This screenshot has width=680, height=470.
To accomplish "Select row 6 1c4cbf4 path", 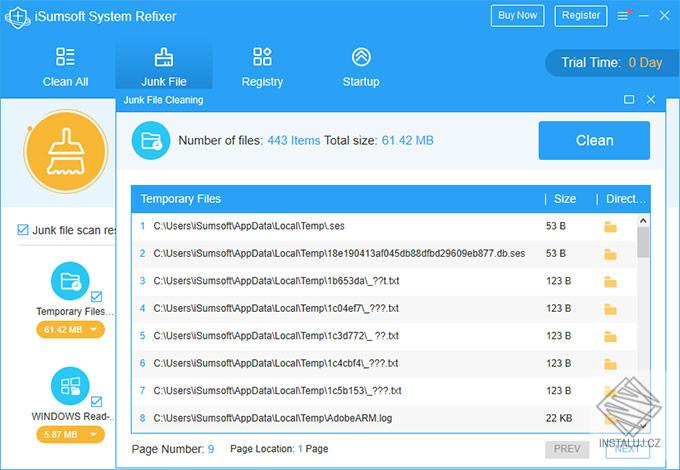I will tap(275, 363).
